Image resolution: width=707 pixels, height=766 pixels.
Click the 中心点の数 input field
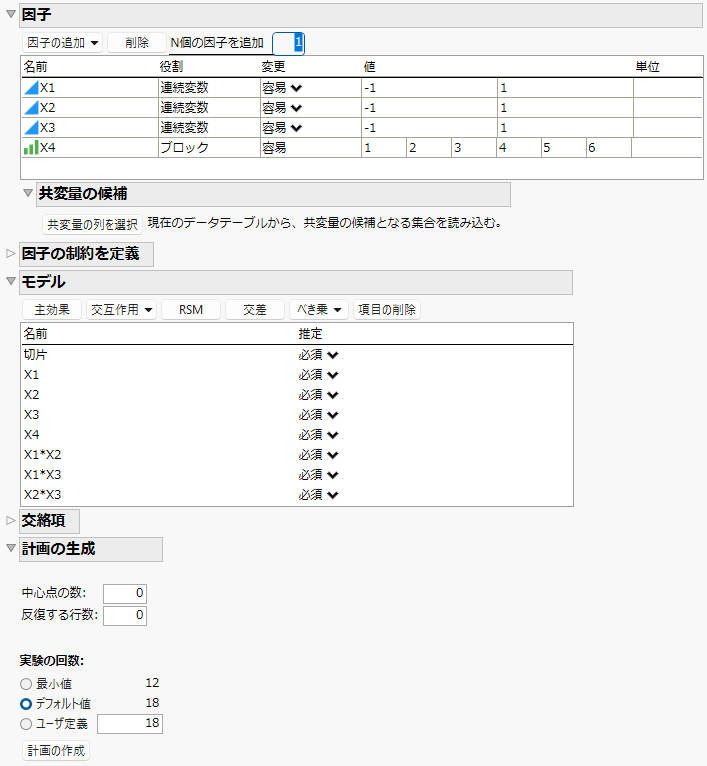coord(125,593)
